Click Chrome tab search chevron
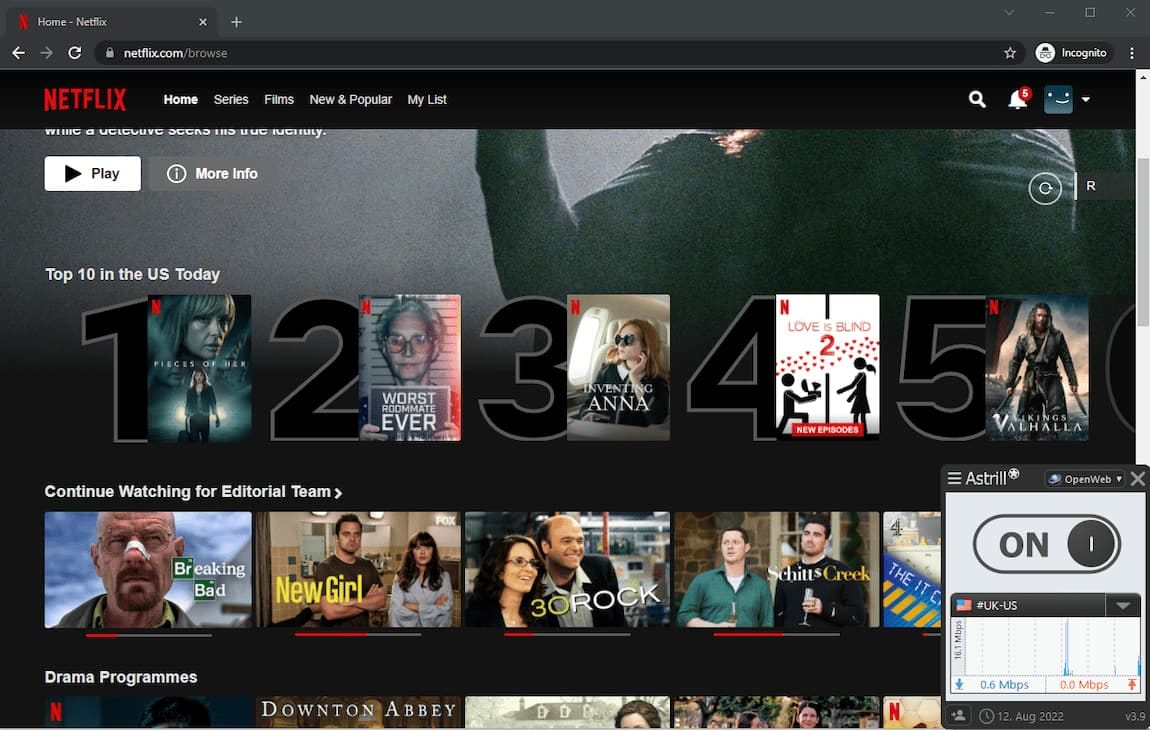The height and width of the screenshot is (730, 1150). pyautogui.click(x=1009, y=12)
